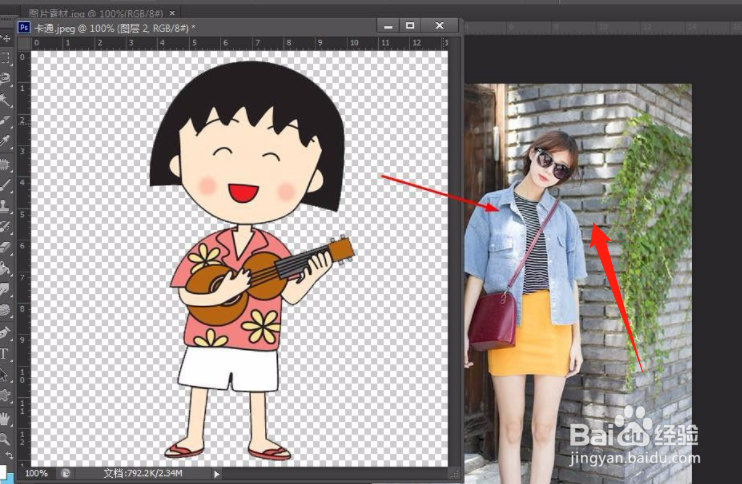Select the Sponge tool
Viewport: 742px width, 484px height.
tap(5, 310)
